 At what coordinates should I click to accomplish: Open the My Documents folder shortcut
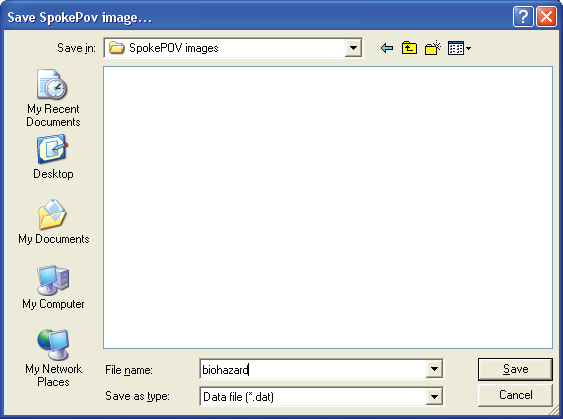coord(53,222)
